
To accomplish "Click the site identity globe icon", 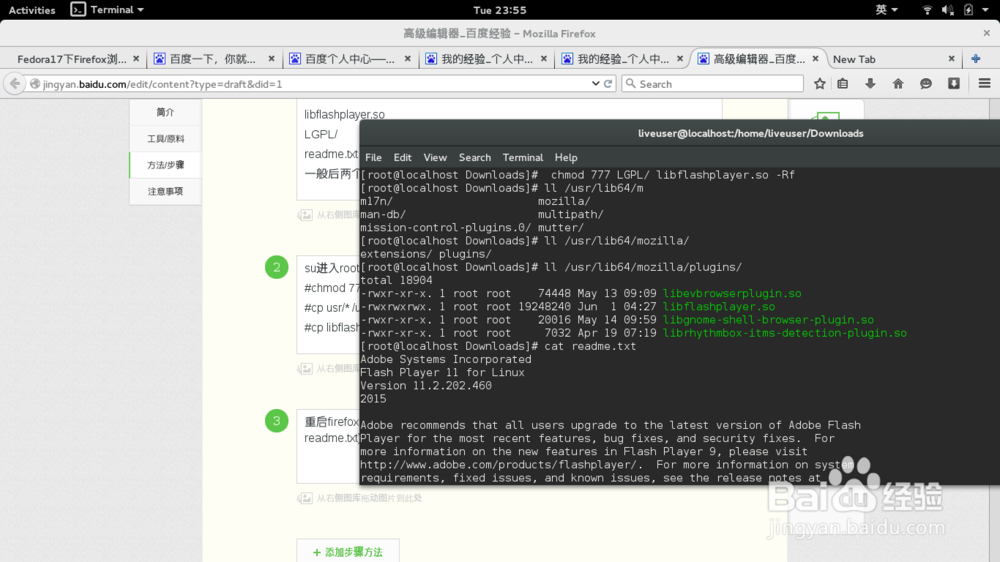I will click(x=35, y=84).
